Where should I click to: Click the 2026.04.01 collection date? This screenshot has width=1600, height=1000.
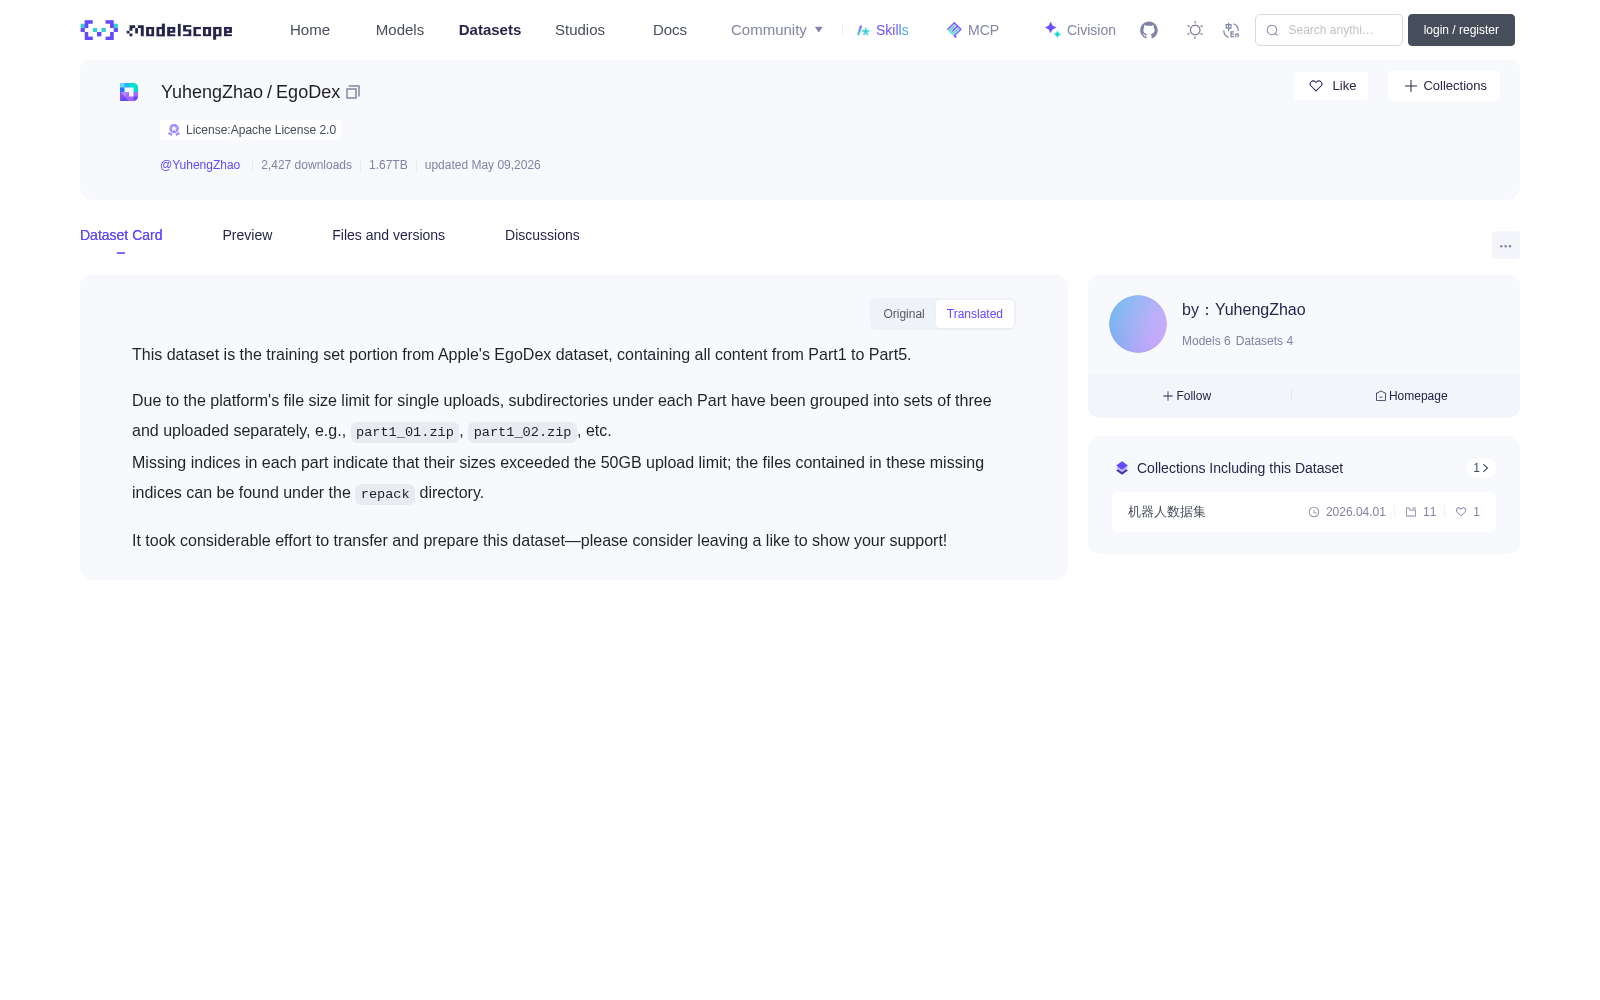coord(1347,512)
